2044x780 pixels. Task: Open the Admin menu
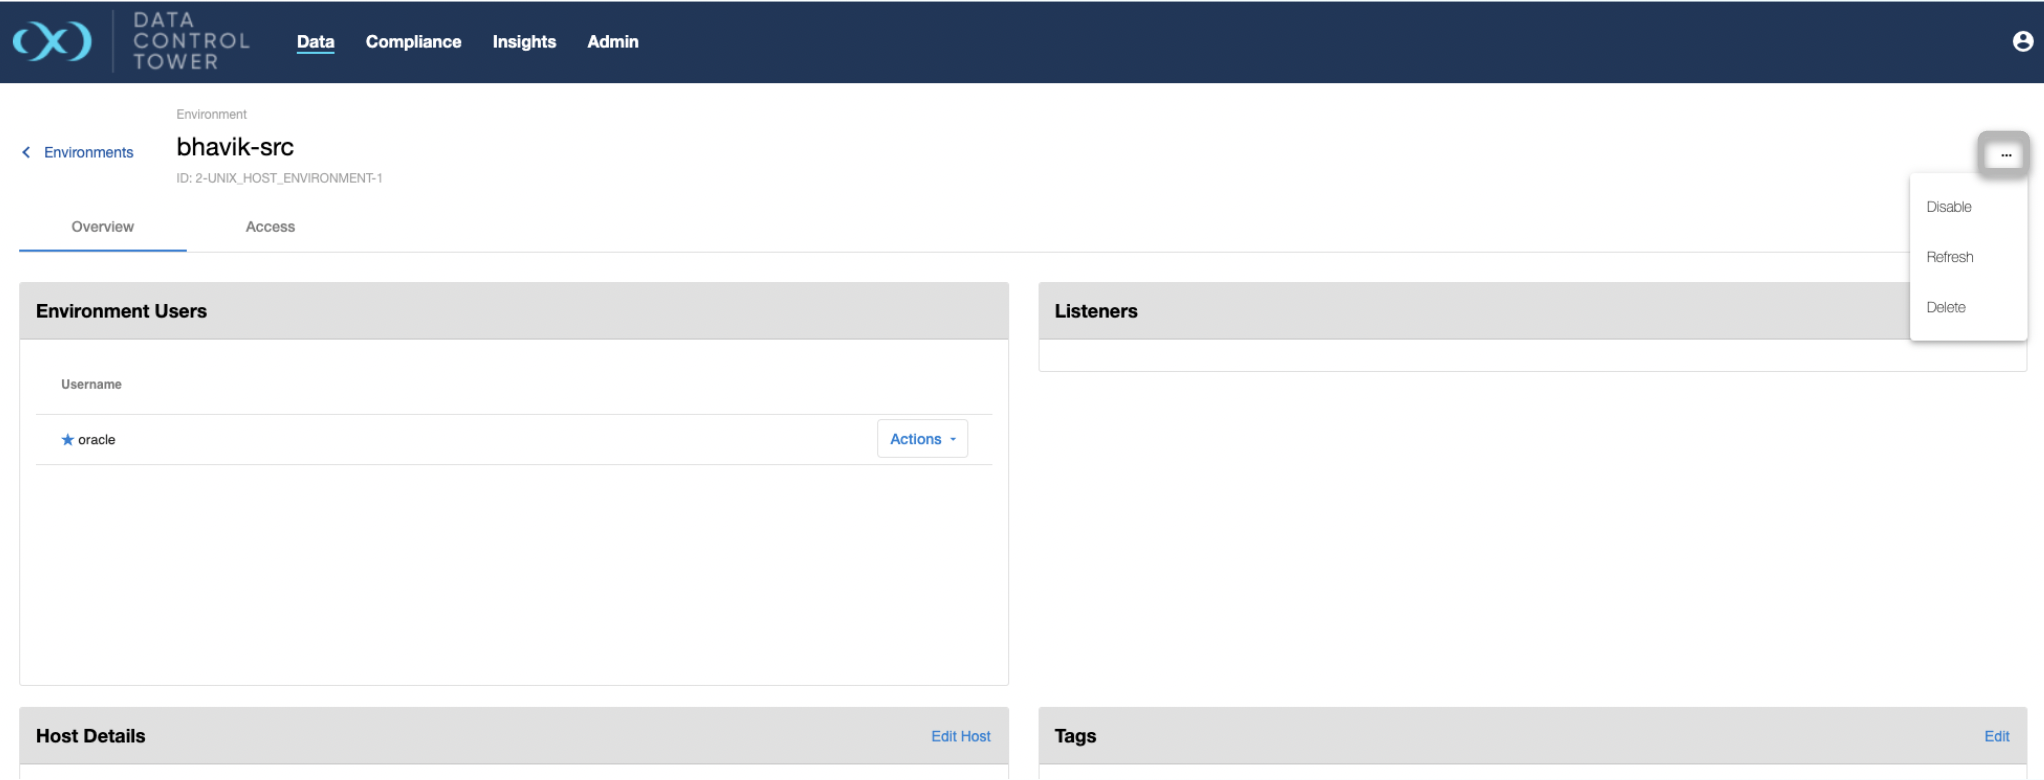pos(612,42)
